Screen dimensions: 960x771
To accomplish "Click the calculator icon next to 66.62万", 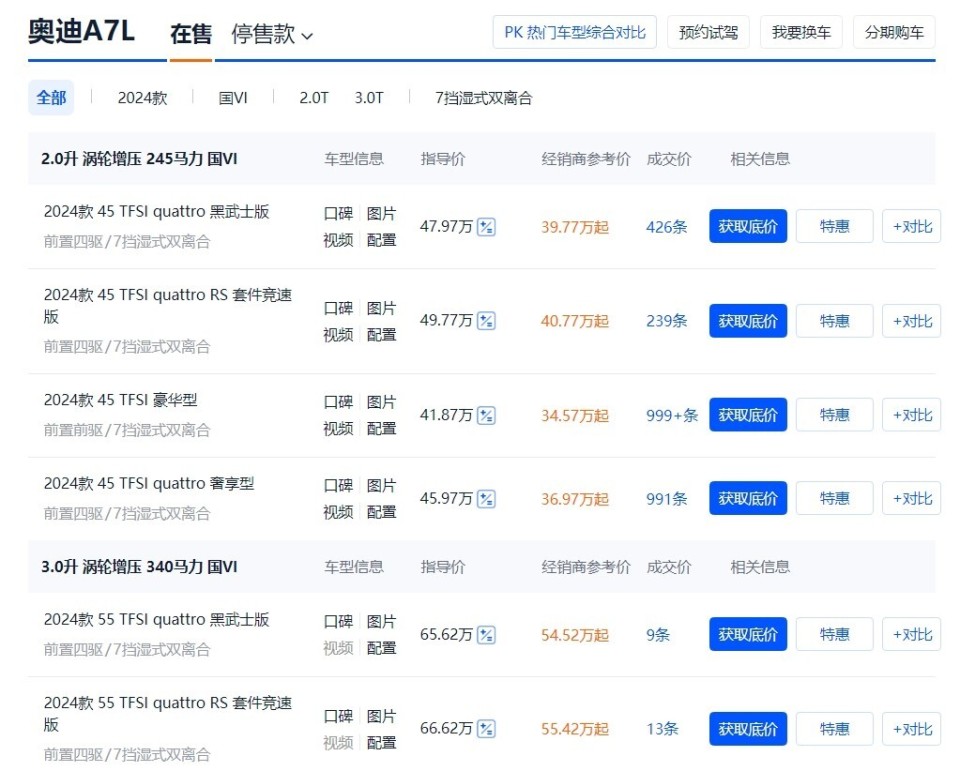I will coord(484,729).
